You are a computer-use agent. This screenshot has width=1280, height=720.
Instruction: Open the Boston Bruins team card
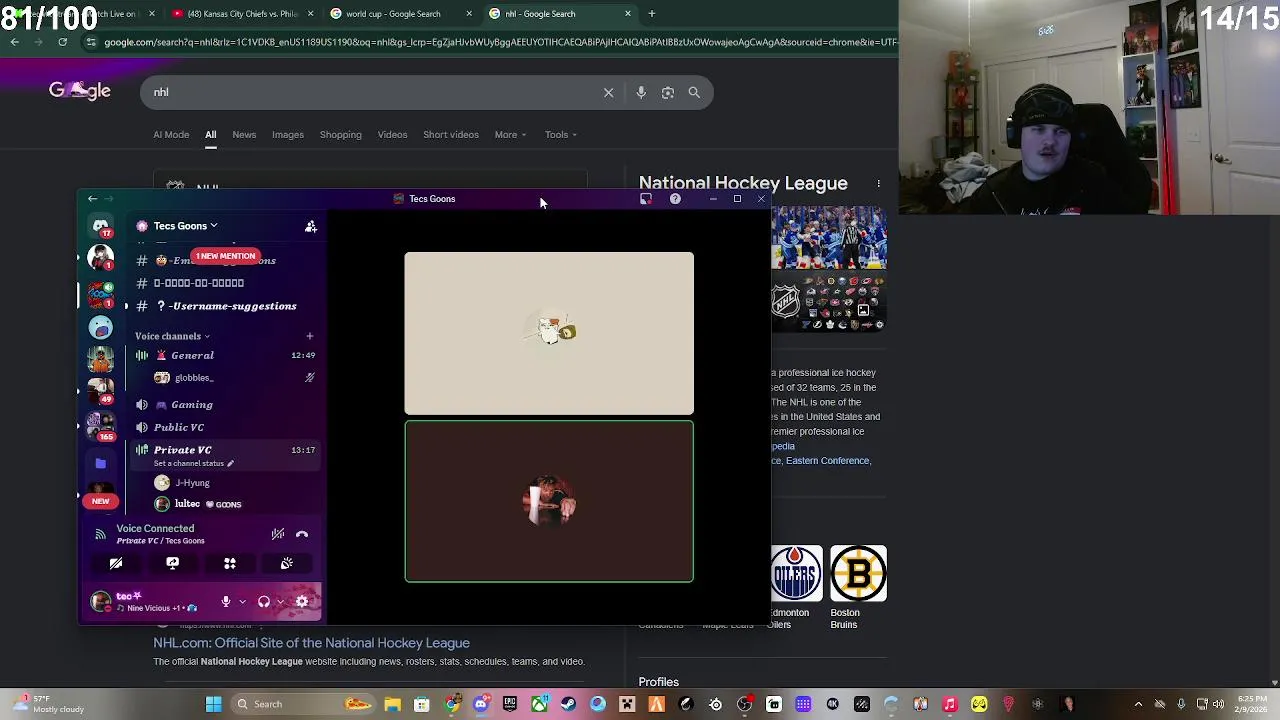858,587
